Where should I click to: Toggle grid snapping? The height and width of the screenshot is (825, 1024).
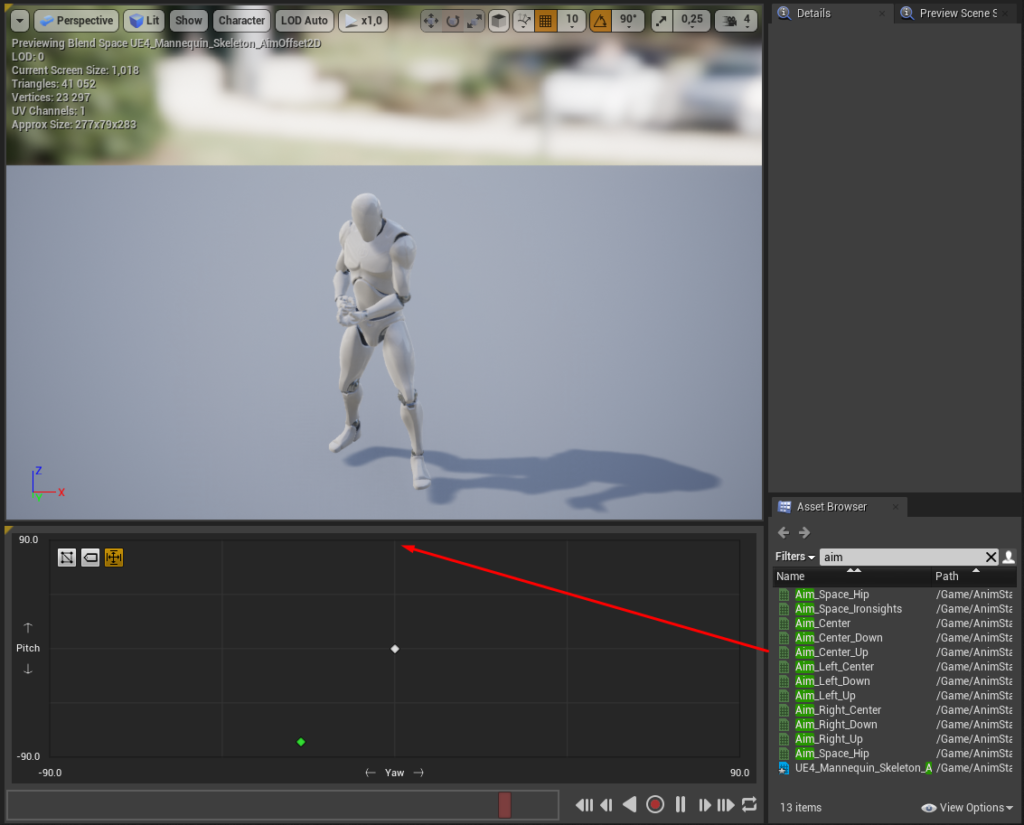tap(545, 21)
